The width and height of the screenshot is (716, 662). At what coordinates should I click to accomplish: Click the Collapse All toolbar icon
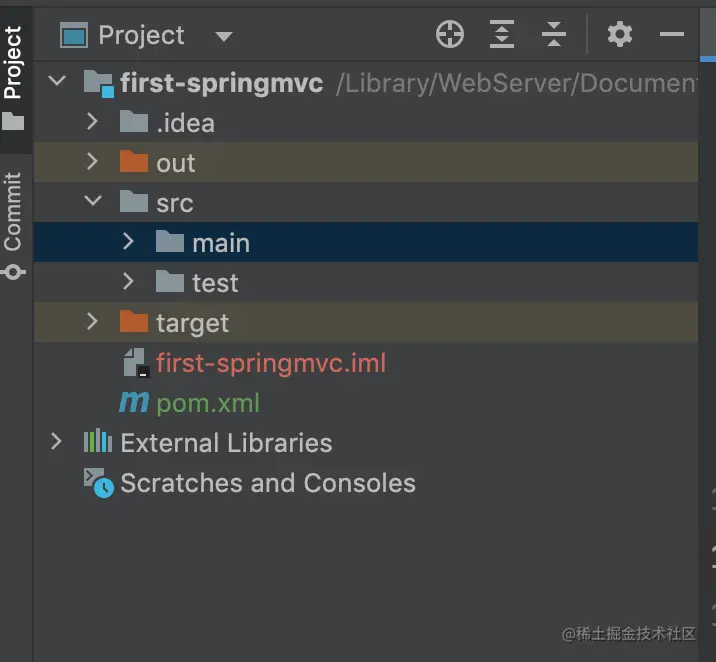coord(553,35)
